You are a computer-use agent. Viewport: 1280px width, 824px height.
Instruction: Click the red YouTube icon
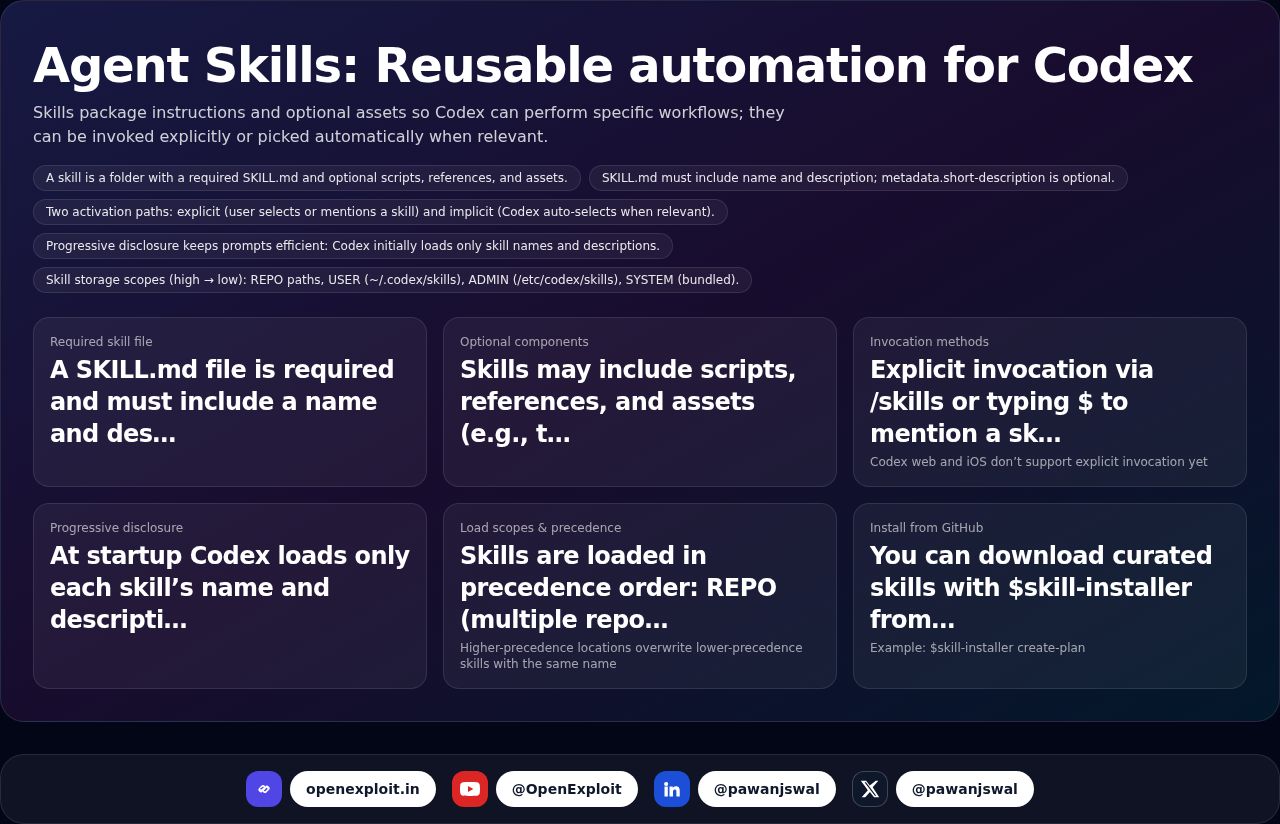tap(470, 789)
